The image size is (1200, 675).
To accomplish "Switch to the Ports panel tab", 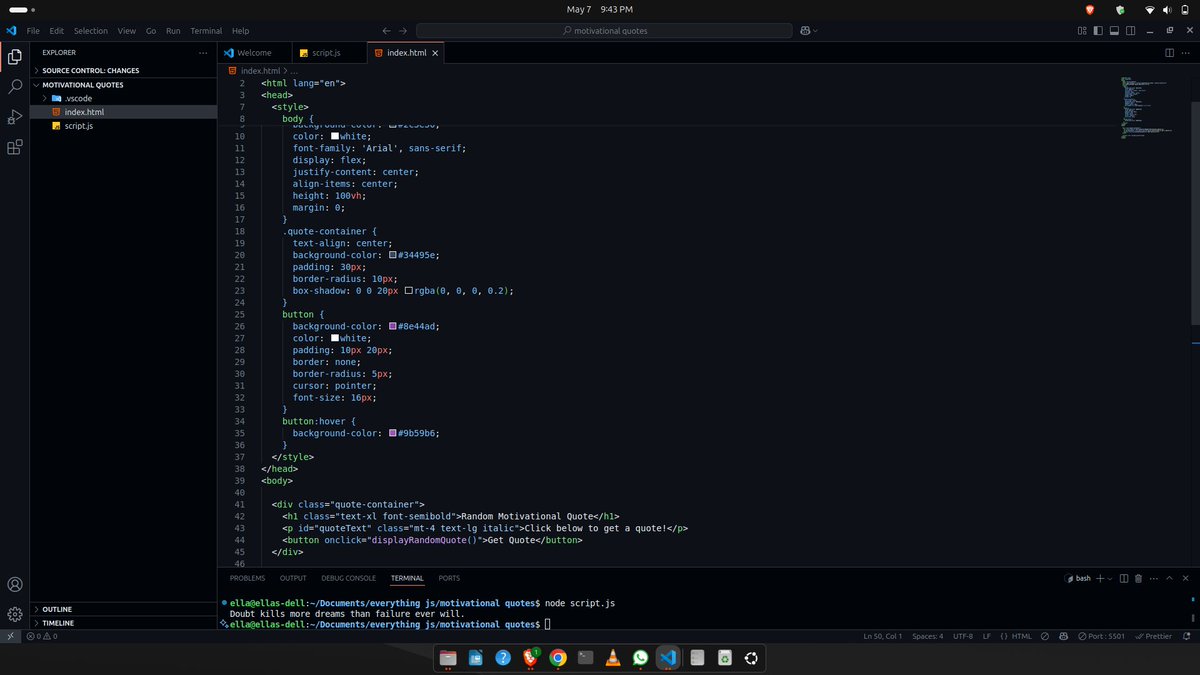I will [x=449, y=578].
